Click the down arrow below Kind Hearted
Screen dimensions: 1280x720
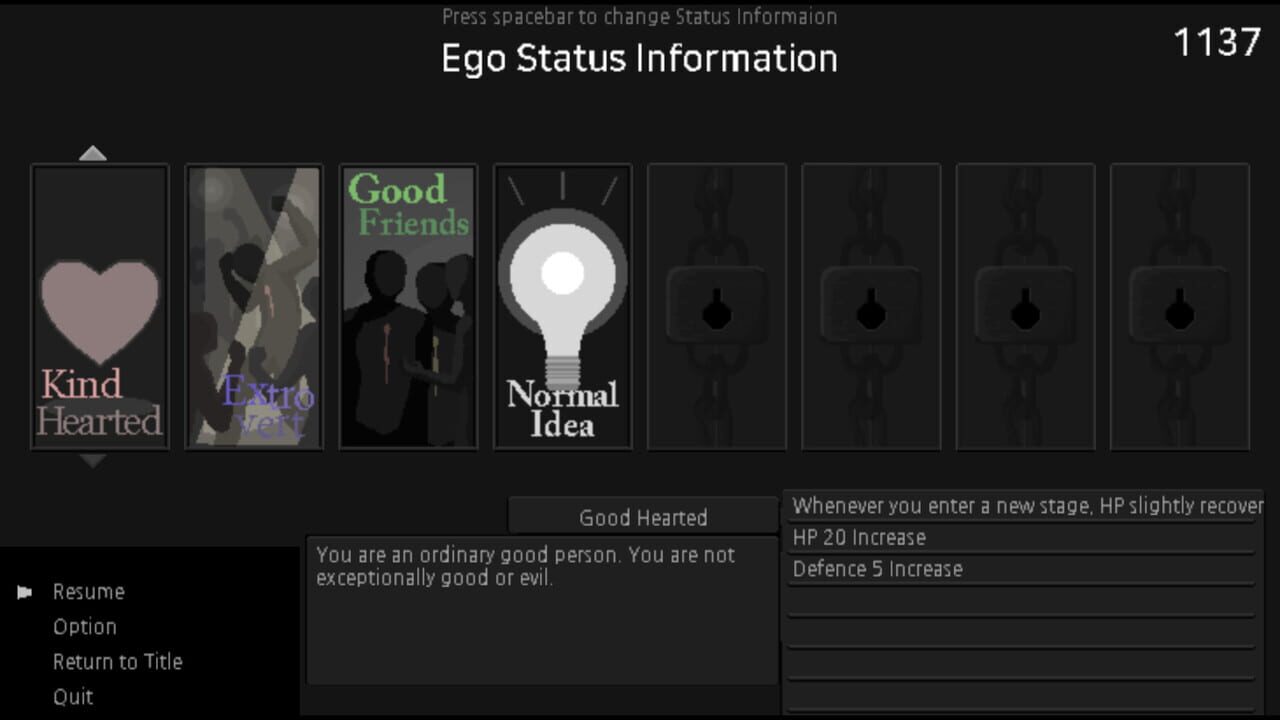92,460
